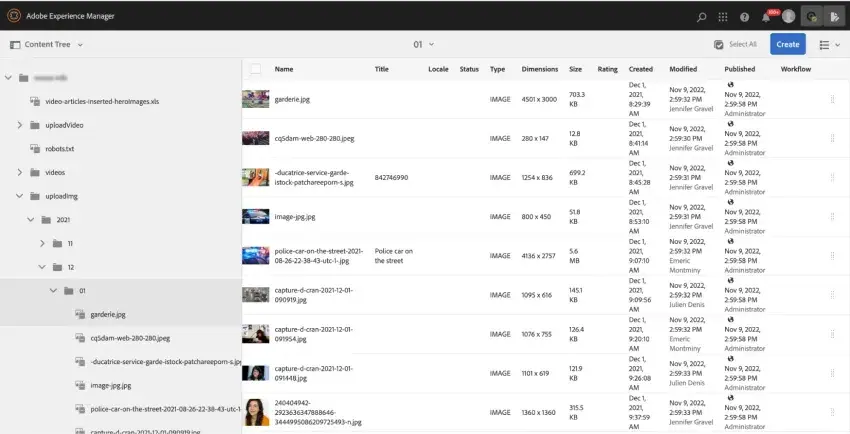This screenshot has width=850, height=434.
Task: Open the 01 breadcrumb dropdown
Action: point(423,44)
